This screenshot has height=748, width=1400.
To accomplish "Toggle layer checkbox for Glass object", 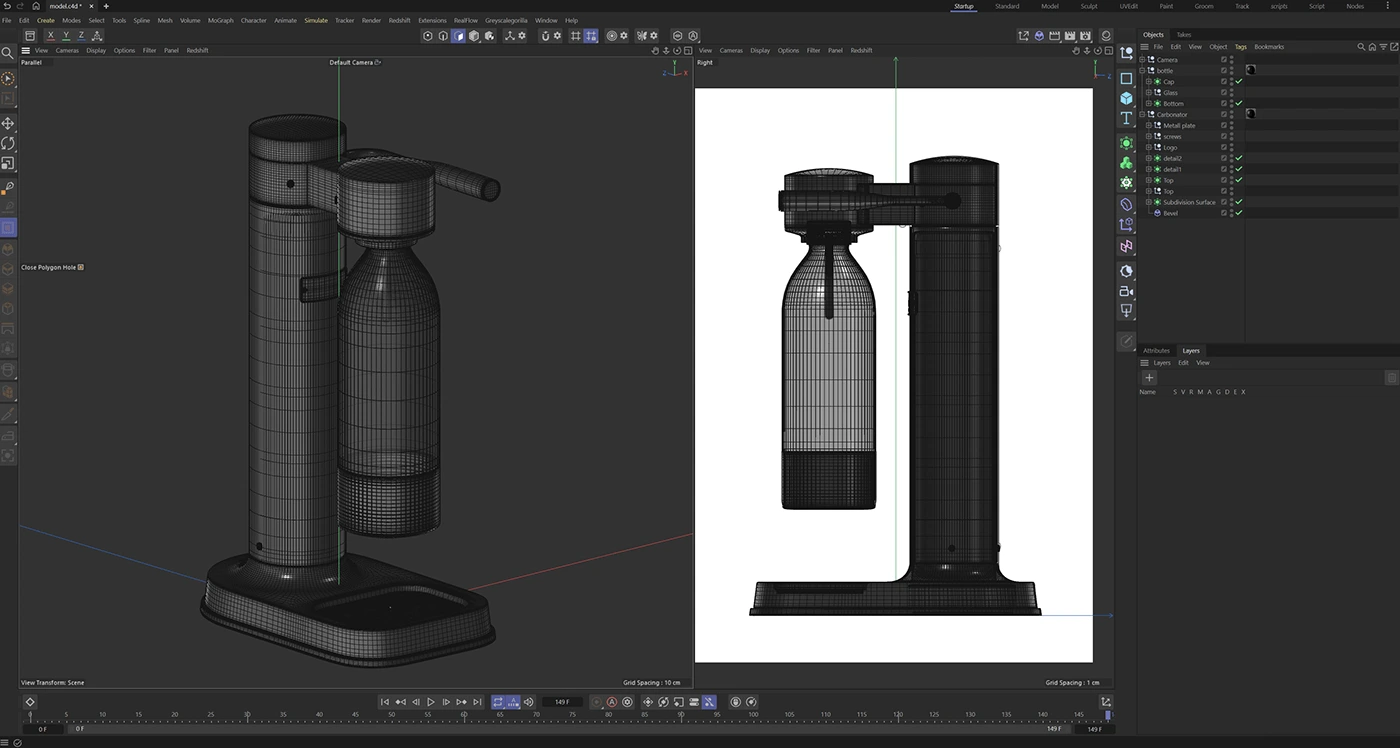I will point(1223,93).
